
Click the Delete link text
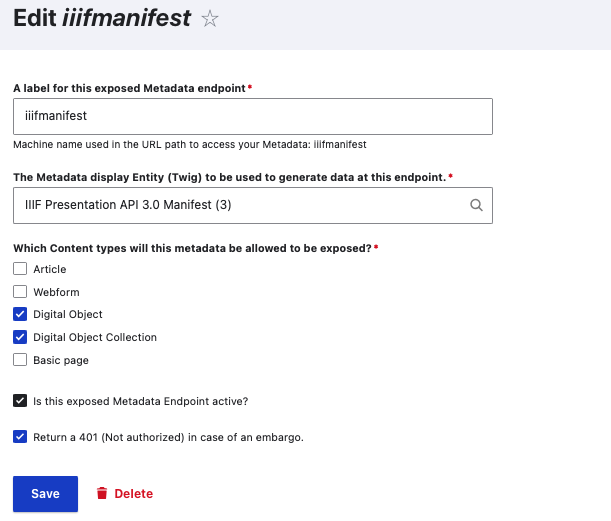(x=134, y=493)
